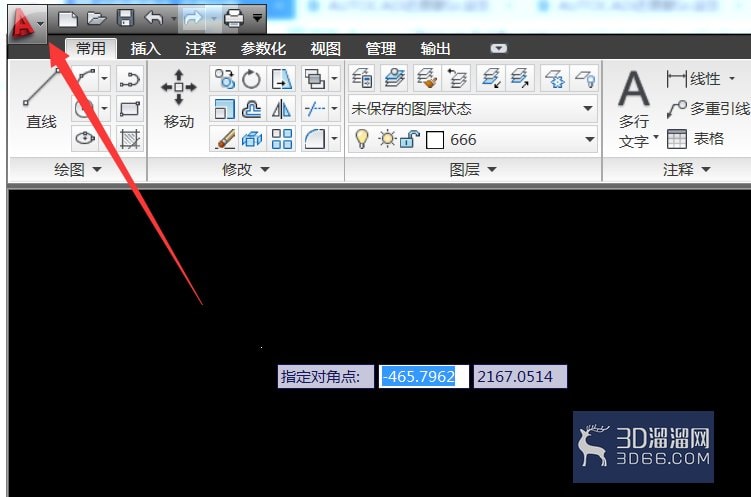Click the Layer Previous icon

pyautogui.click(x=457, y=78)
